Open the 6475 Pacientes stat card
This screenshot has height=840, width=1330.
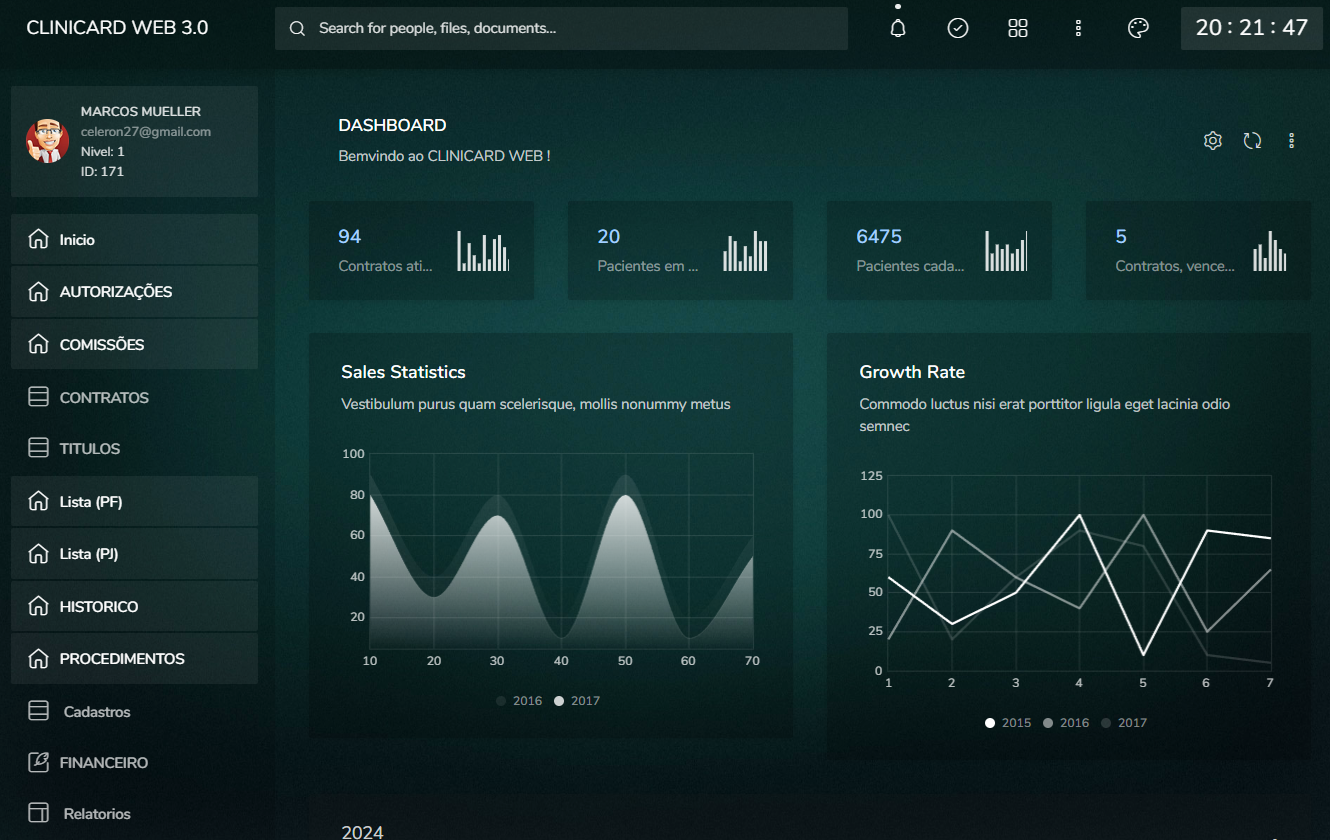(938, 250)
